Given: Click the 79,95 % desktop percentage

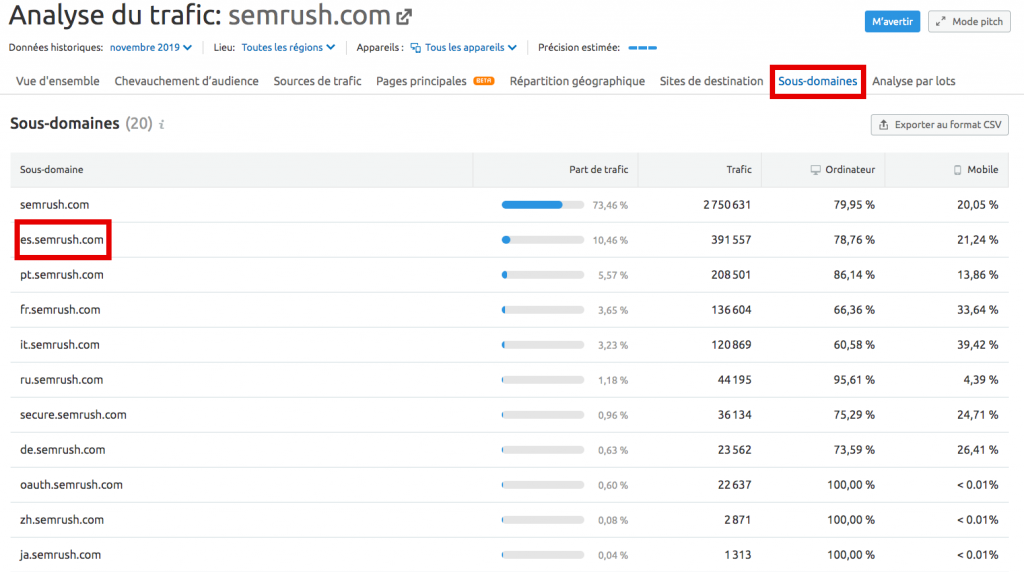Looking at the screenshot, I should click(854, 205).
